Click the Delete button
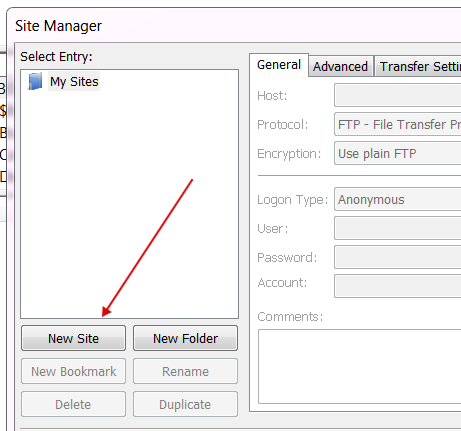 pos(73,404)
